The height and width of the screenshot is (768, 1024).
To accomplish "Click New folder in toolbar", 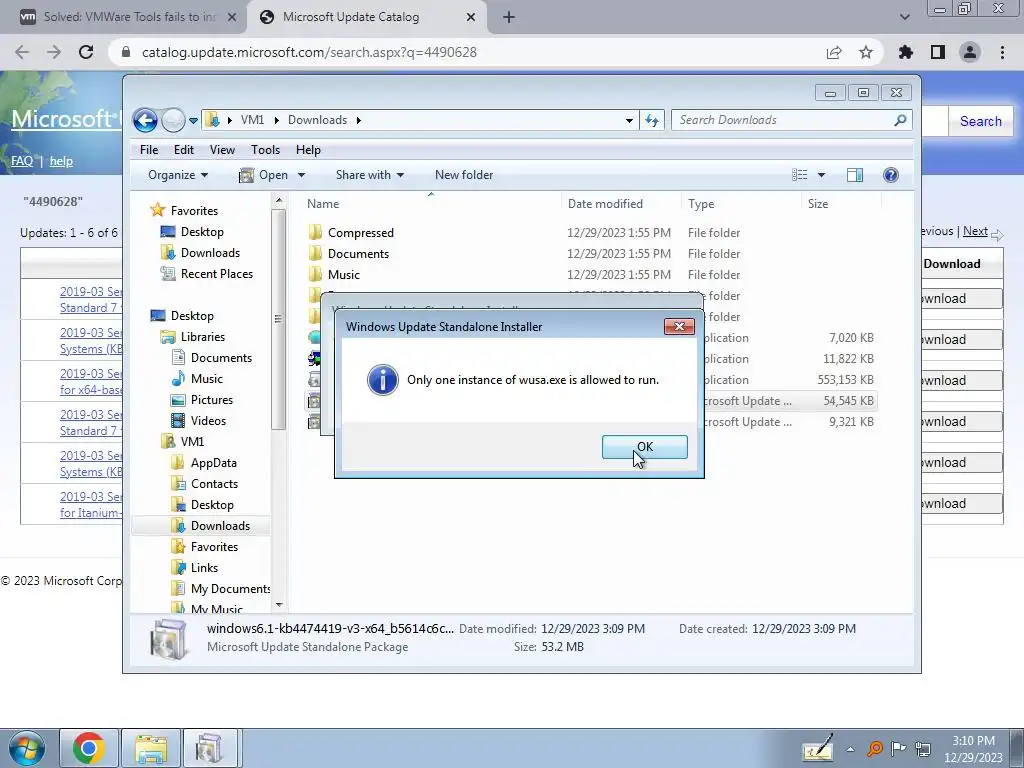I will point(464,175).
